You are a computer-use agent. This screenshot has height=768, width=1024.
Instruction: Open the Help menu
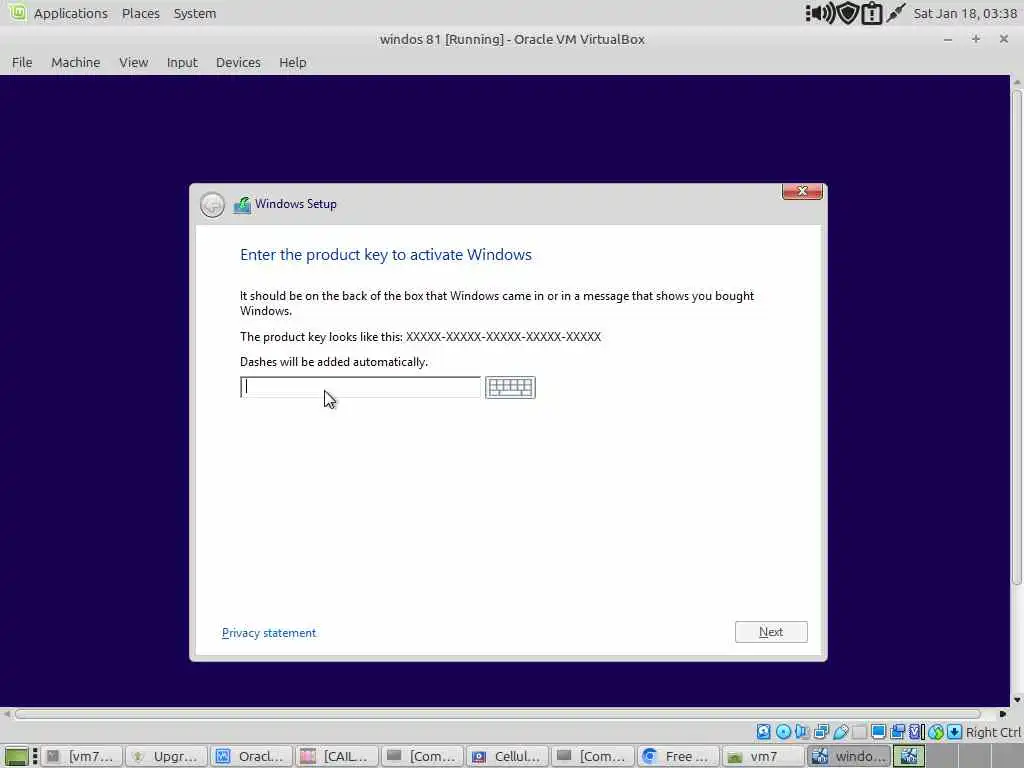(x=293, y=62)
